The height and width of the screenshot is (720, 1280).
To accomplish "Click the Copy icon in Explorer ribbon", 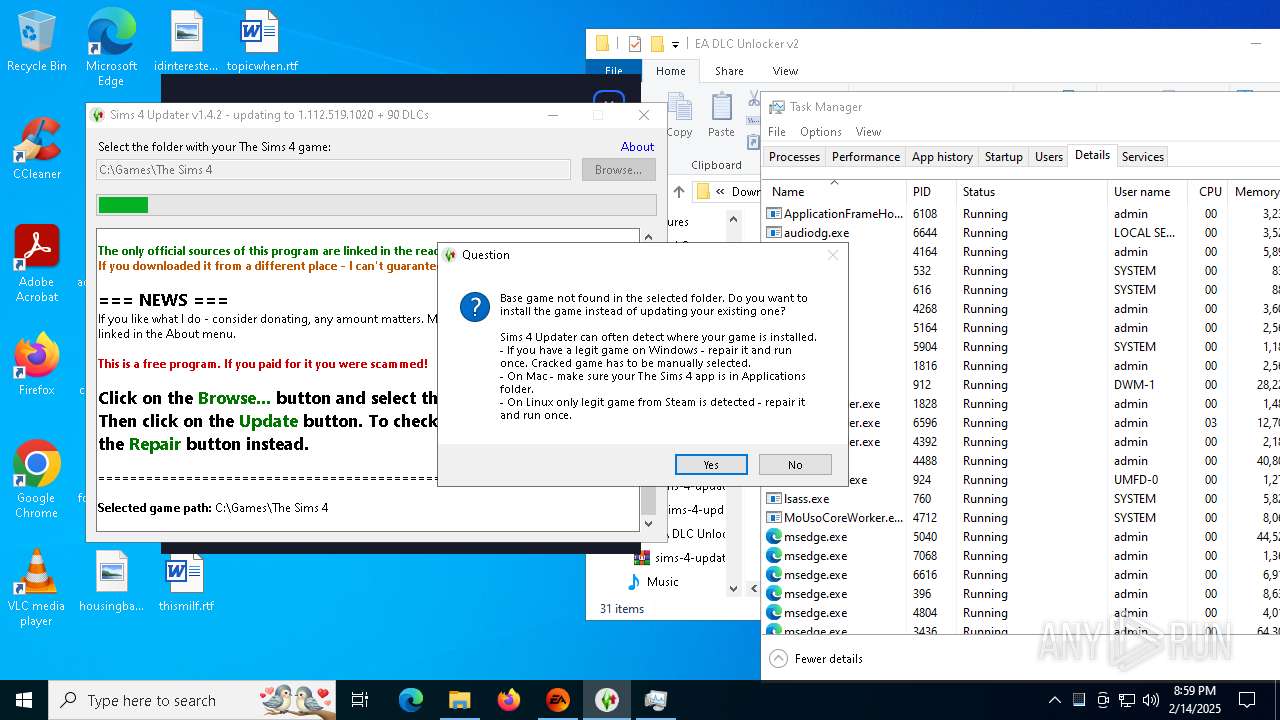I will (x=679, y=115).
